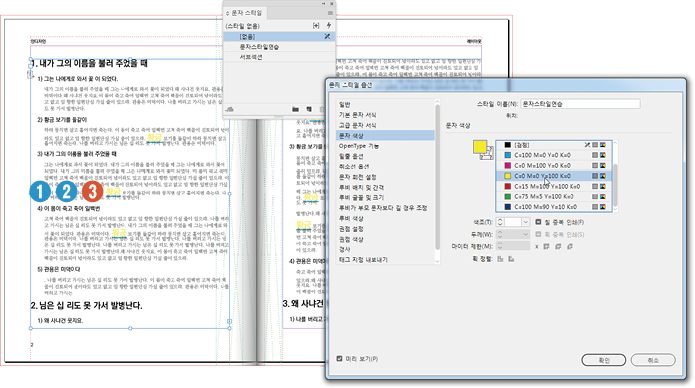Select 고급 문자 서식 category
The width and height of the screenshot is (695, 388).
385,125
